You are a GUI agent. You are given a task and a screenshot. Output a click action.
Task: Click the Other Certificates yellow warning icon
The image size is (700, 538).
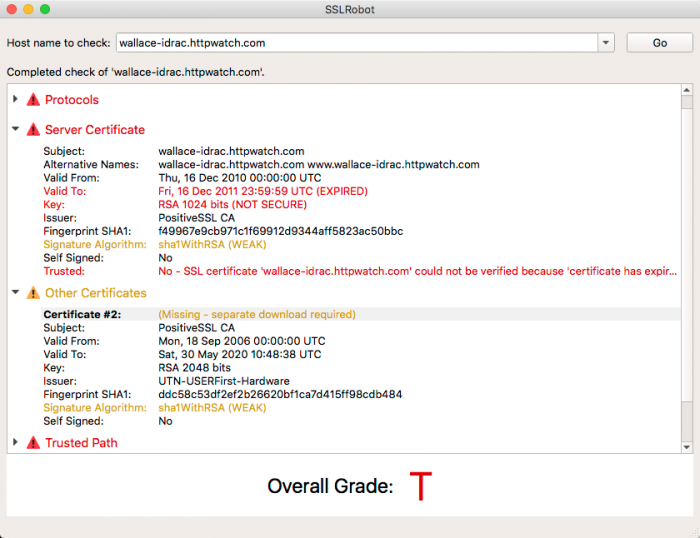point(33,293)
